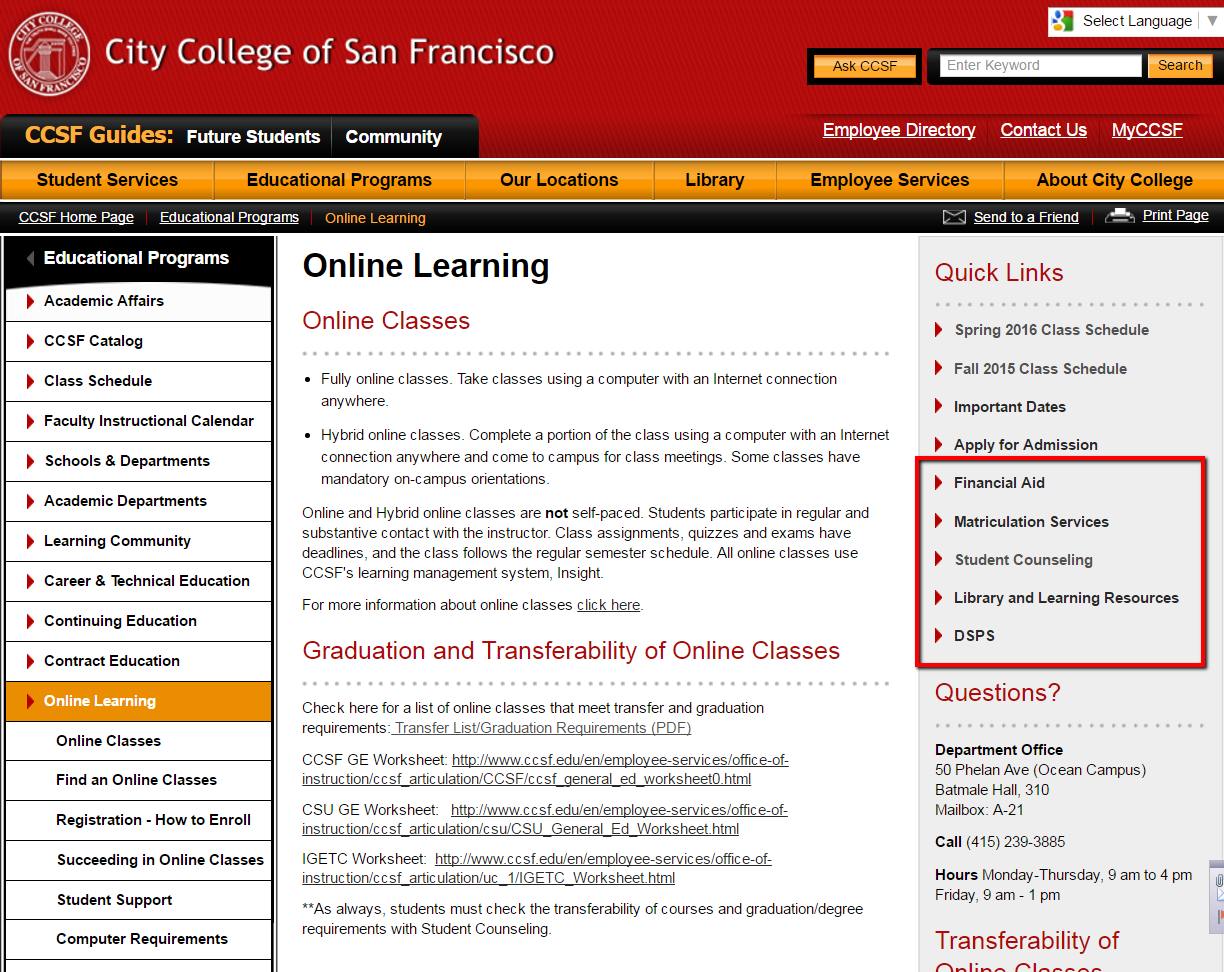Viewport: 1224px width, 972px height.
Task: Click the arrow beside Faculty Instructional Calendar
Action: click(31, 421)
